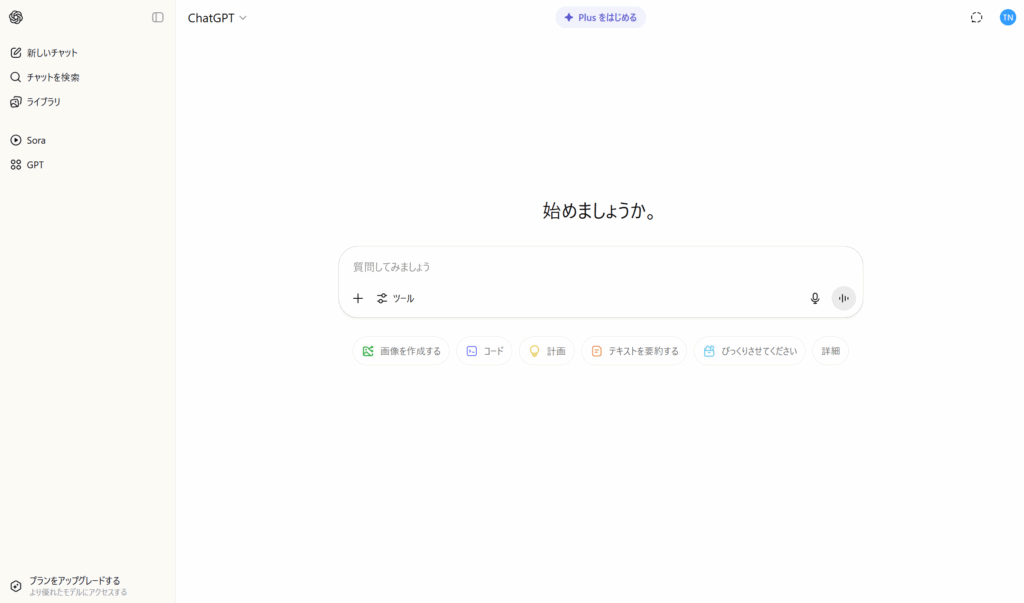Click the plus attach icon in the composer
The width and height of the screenshot is (1024, 603).
(x=358, y=299)
